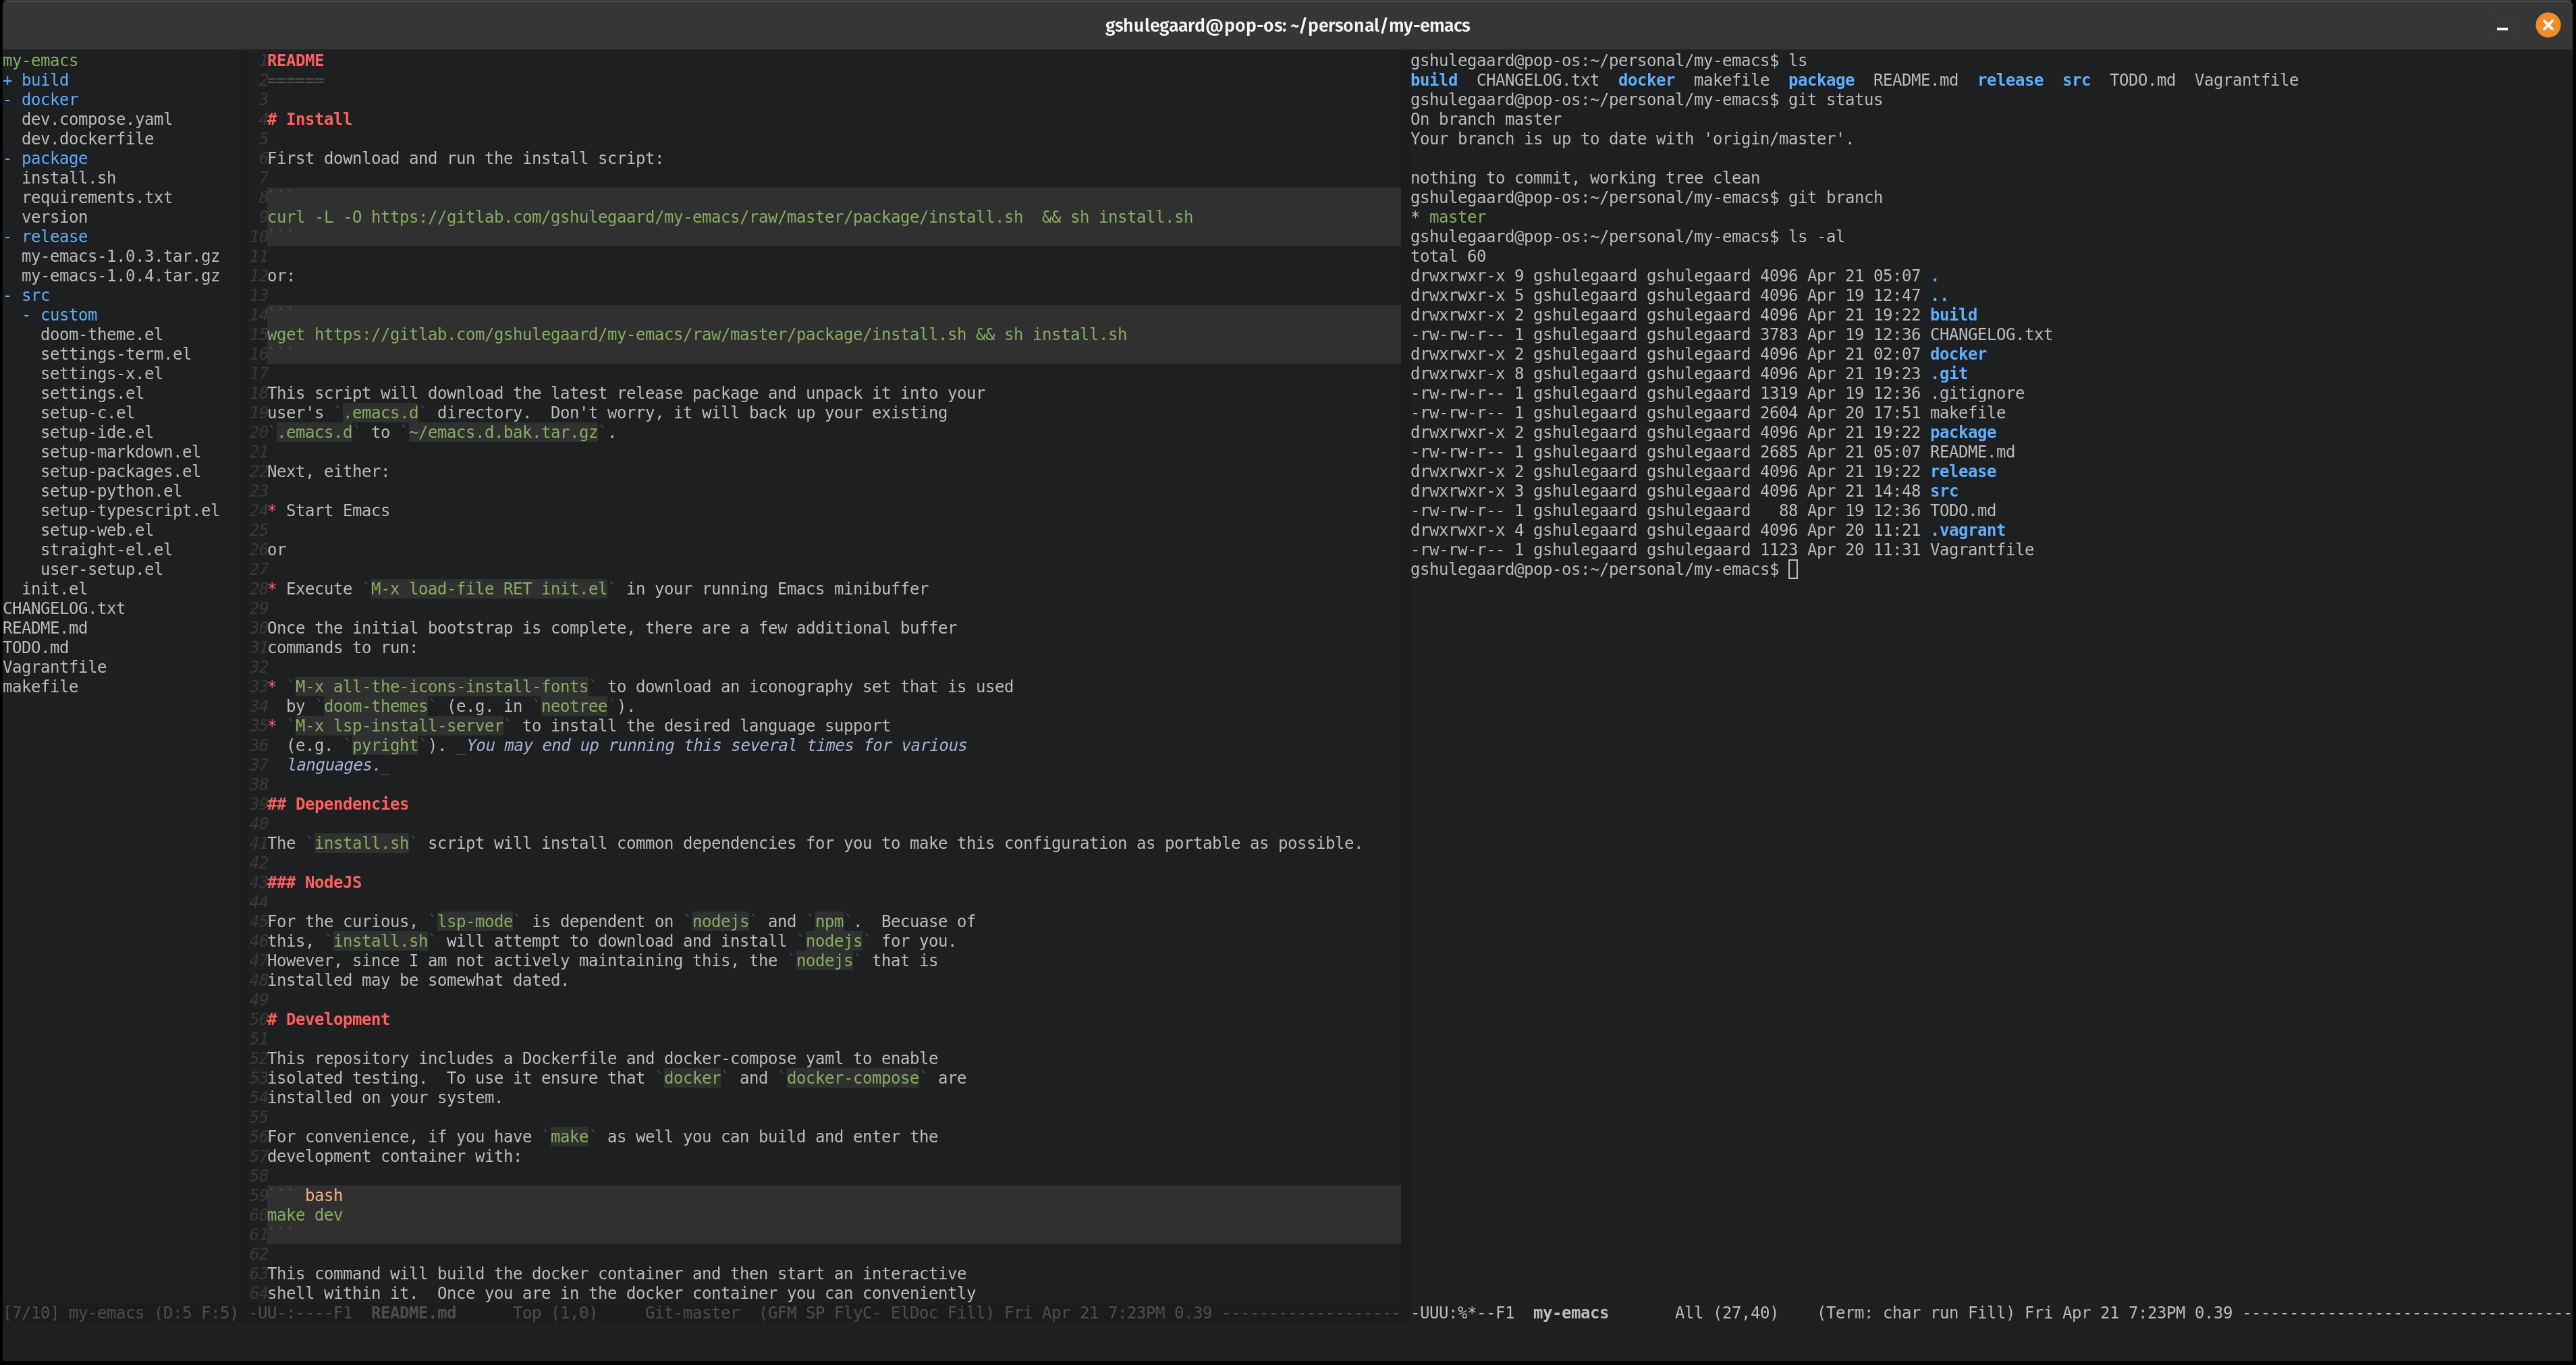Collapse the package folder in neotree
This screenshot has width=2576, height=1365.
tap(45, 158)
